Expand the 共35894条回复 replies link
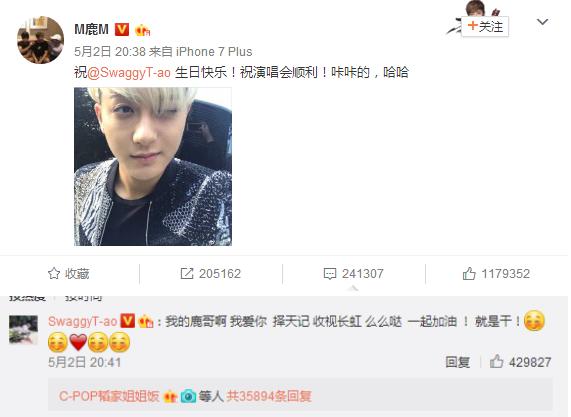571x417 pixels. click(x=269, y=396)
